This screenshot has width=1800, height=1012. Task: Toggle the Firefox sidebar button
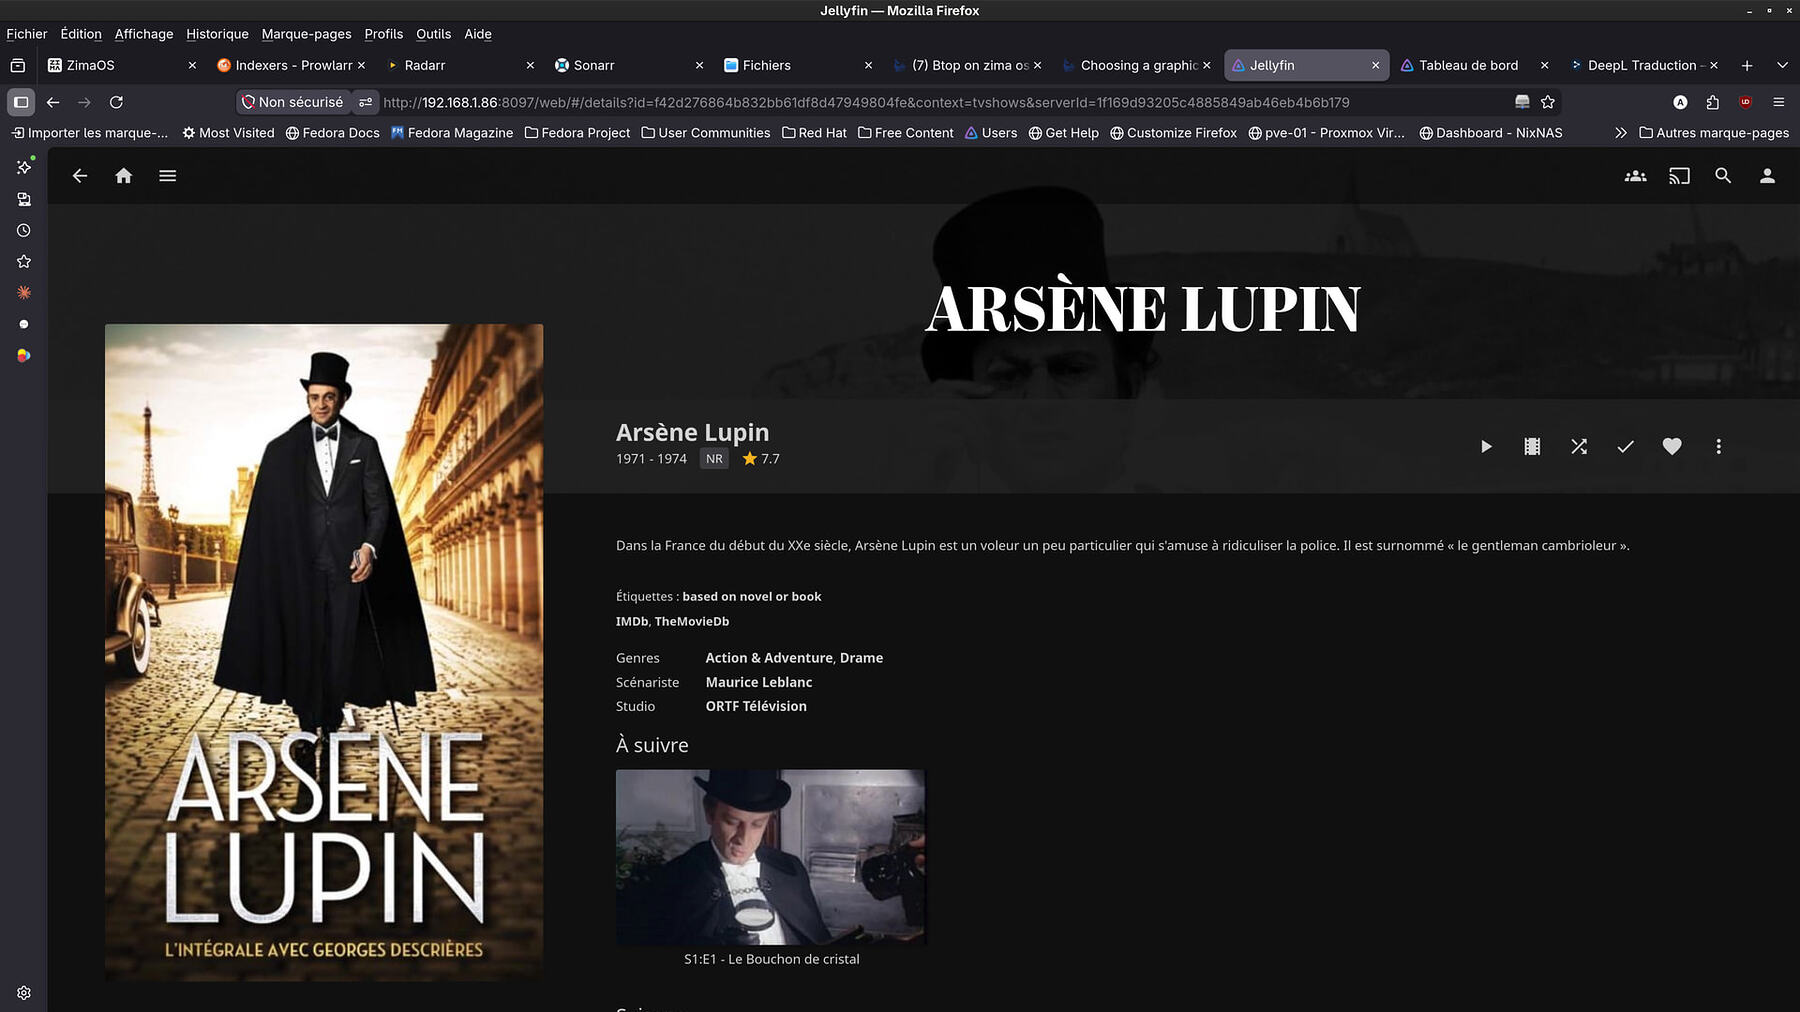click(21, 102)
